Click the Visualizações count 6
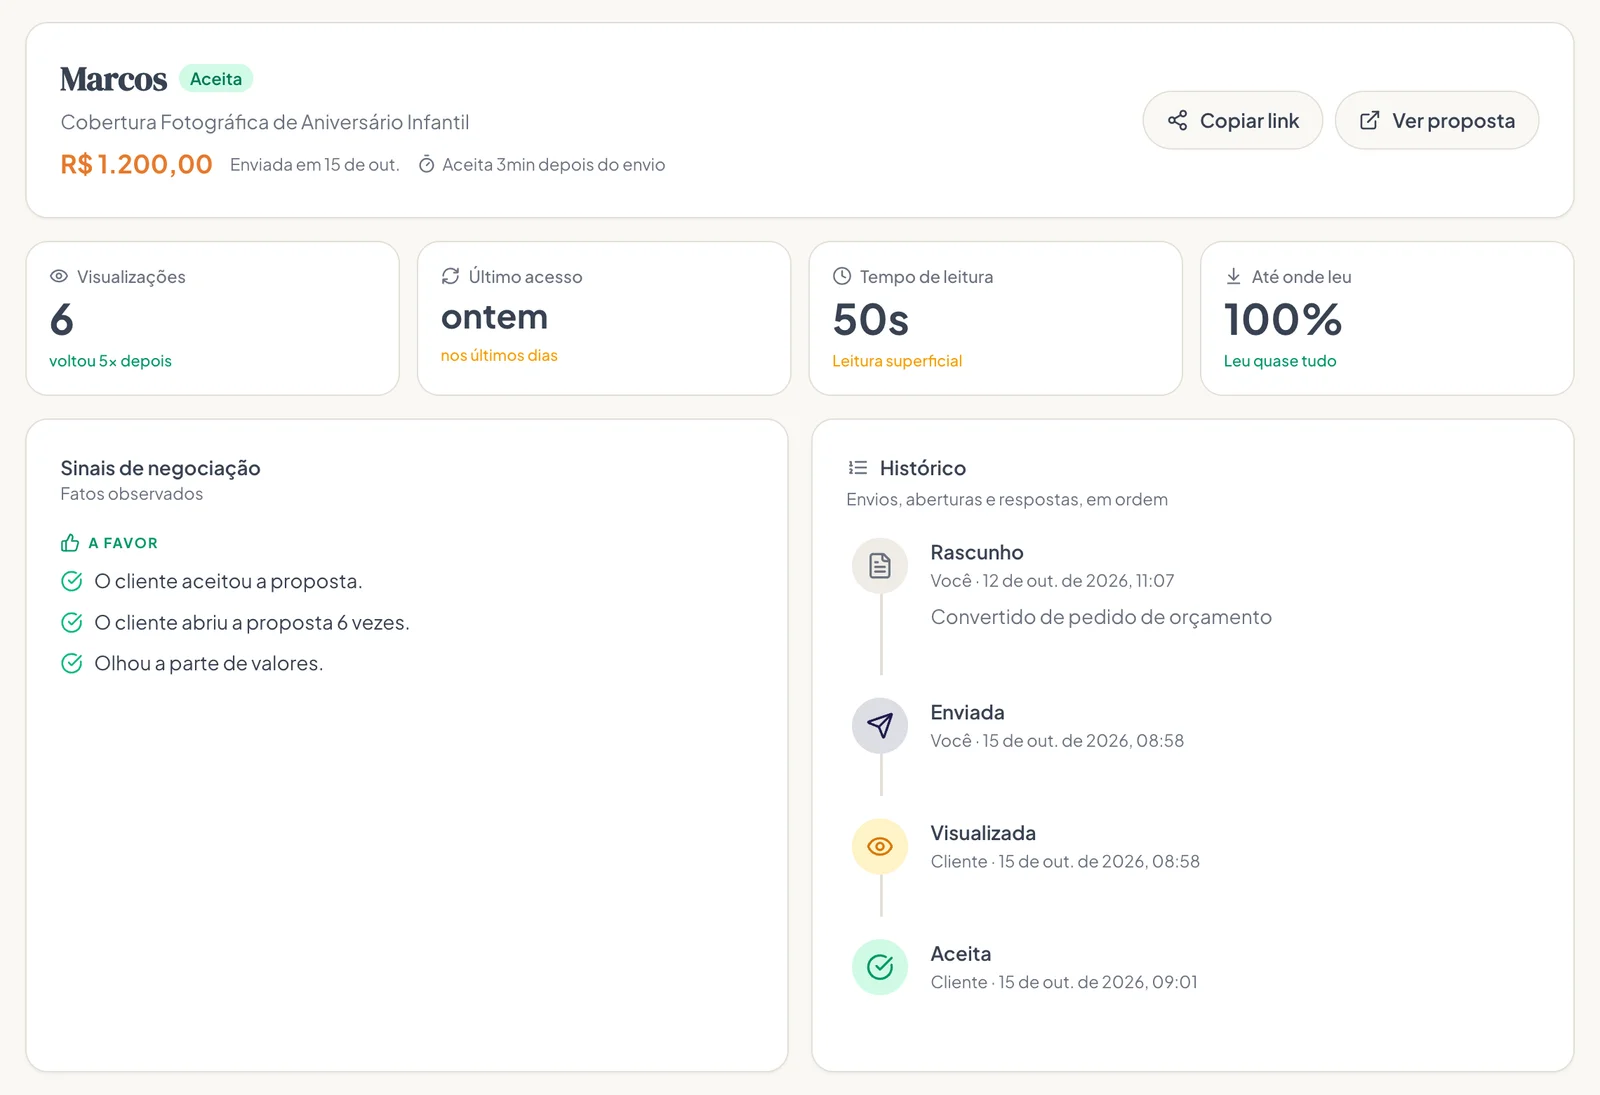 pyautogui.click(x=62, y=320)
